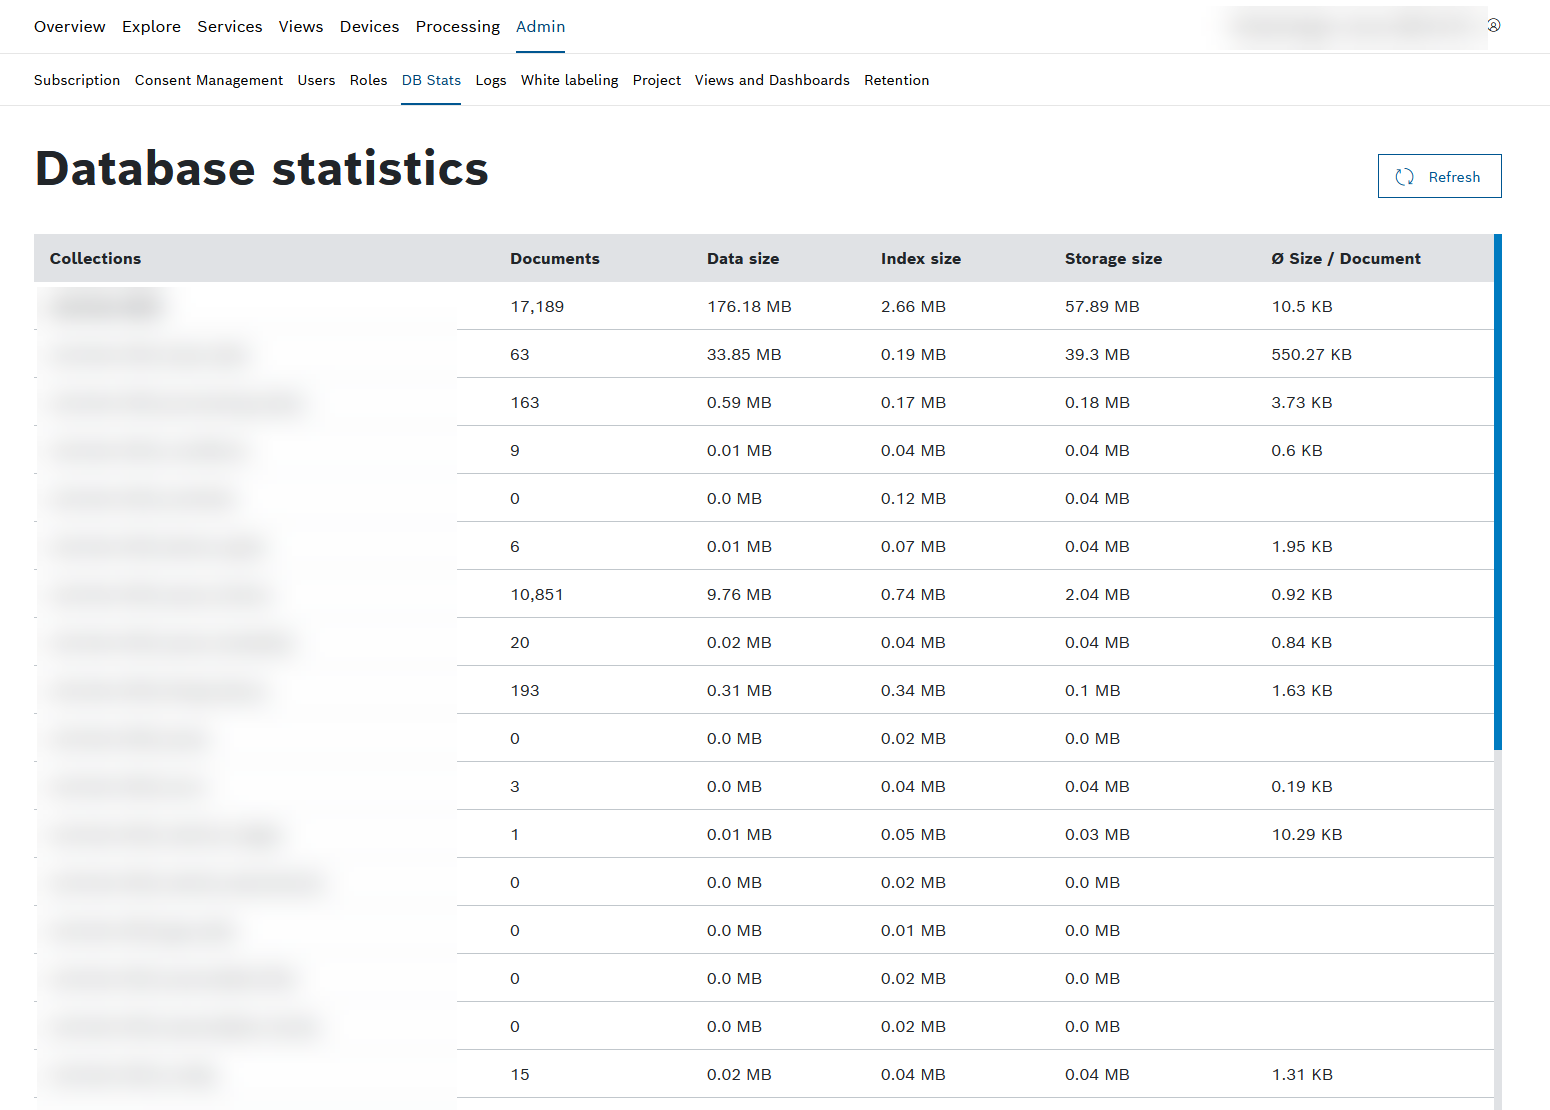Switch to the Views section
This screenshot has width=1550, height=1110.
point(300,27)
